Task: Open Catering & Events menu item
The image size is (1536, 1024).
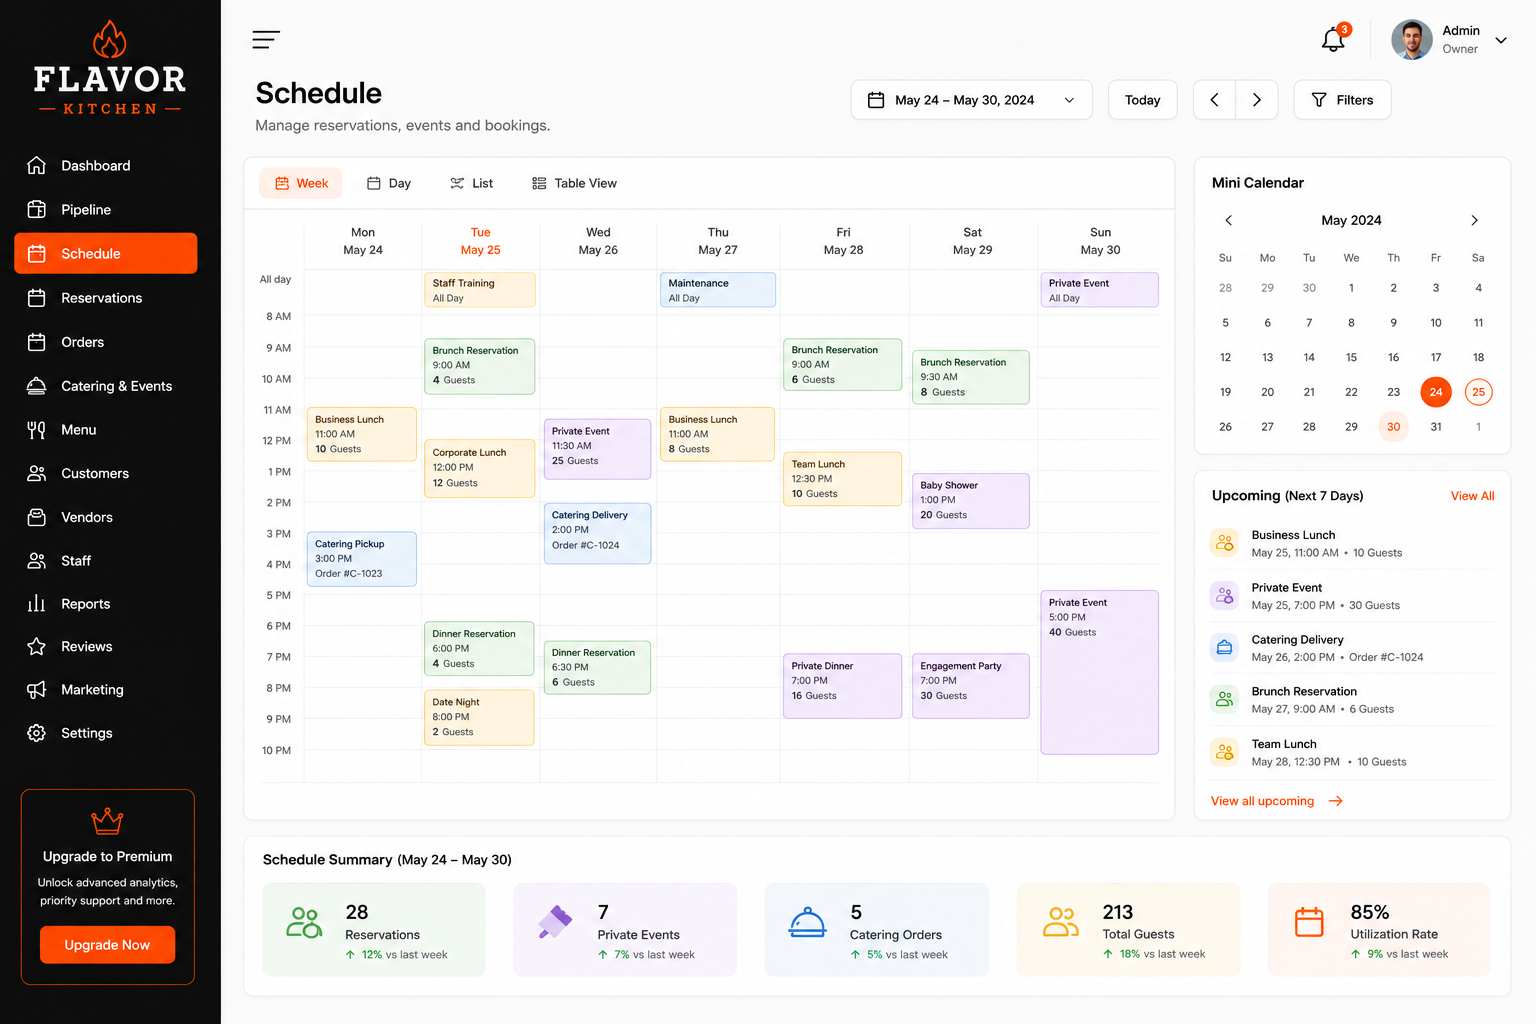Action: click(106, 385)
